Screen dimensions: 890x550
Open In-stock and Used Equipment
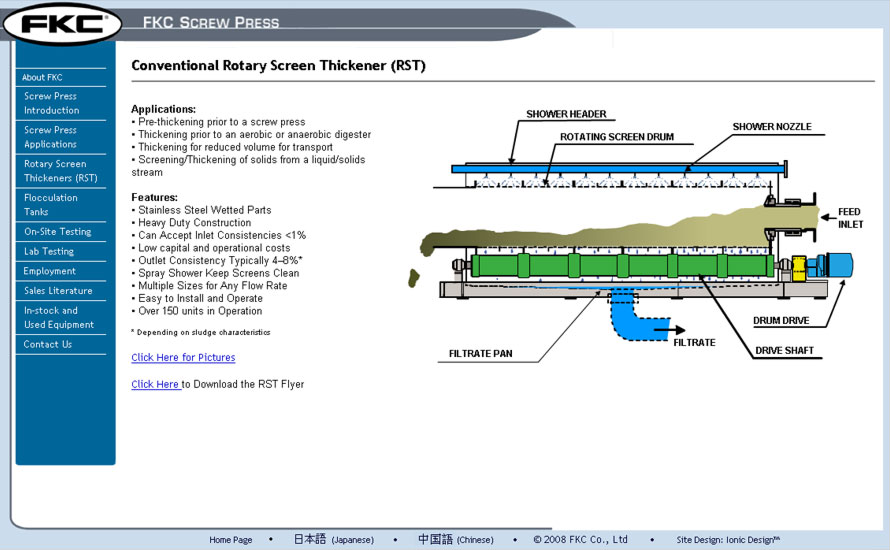(x=59, y=318)
